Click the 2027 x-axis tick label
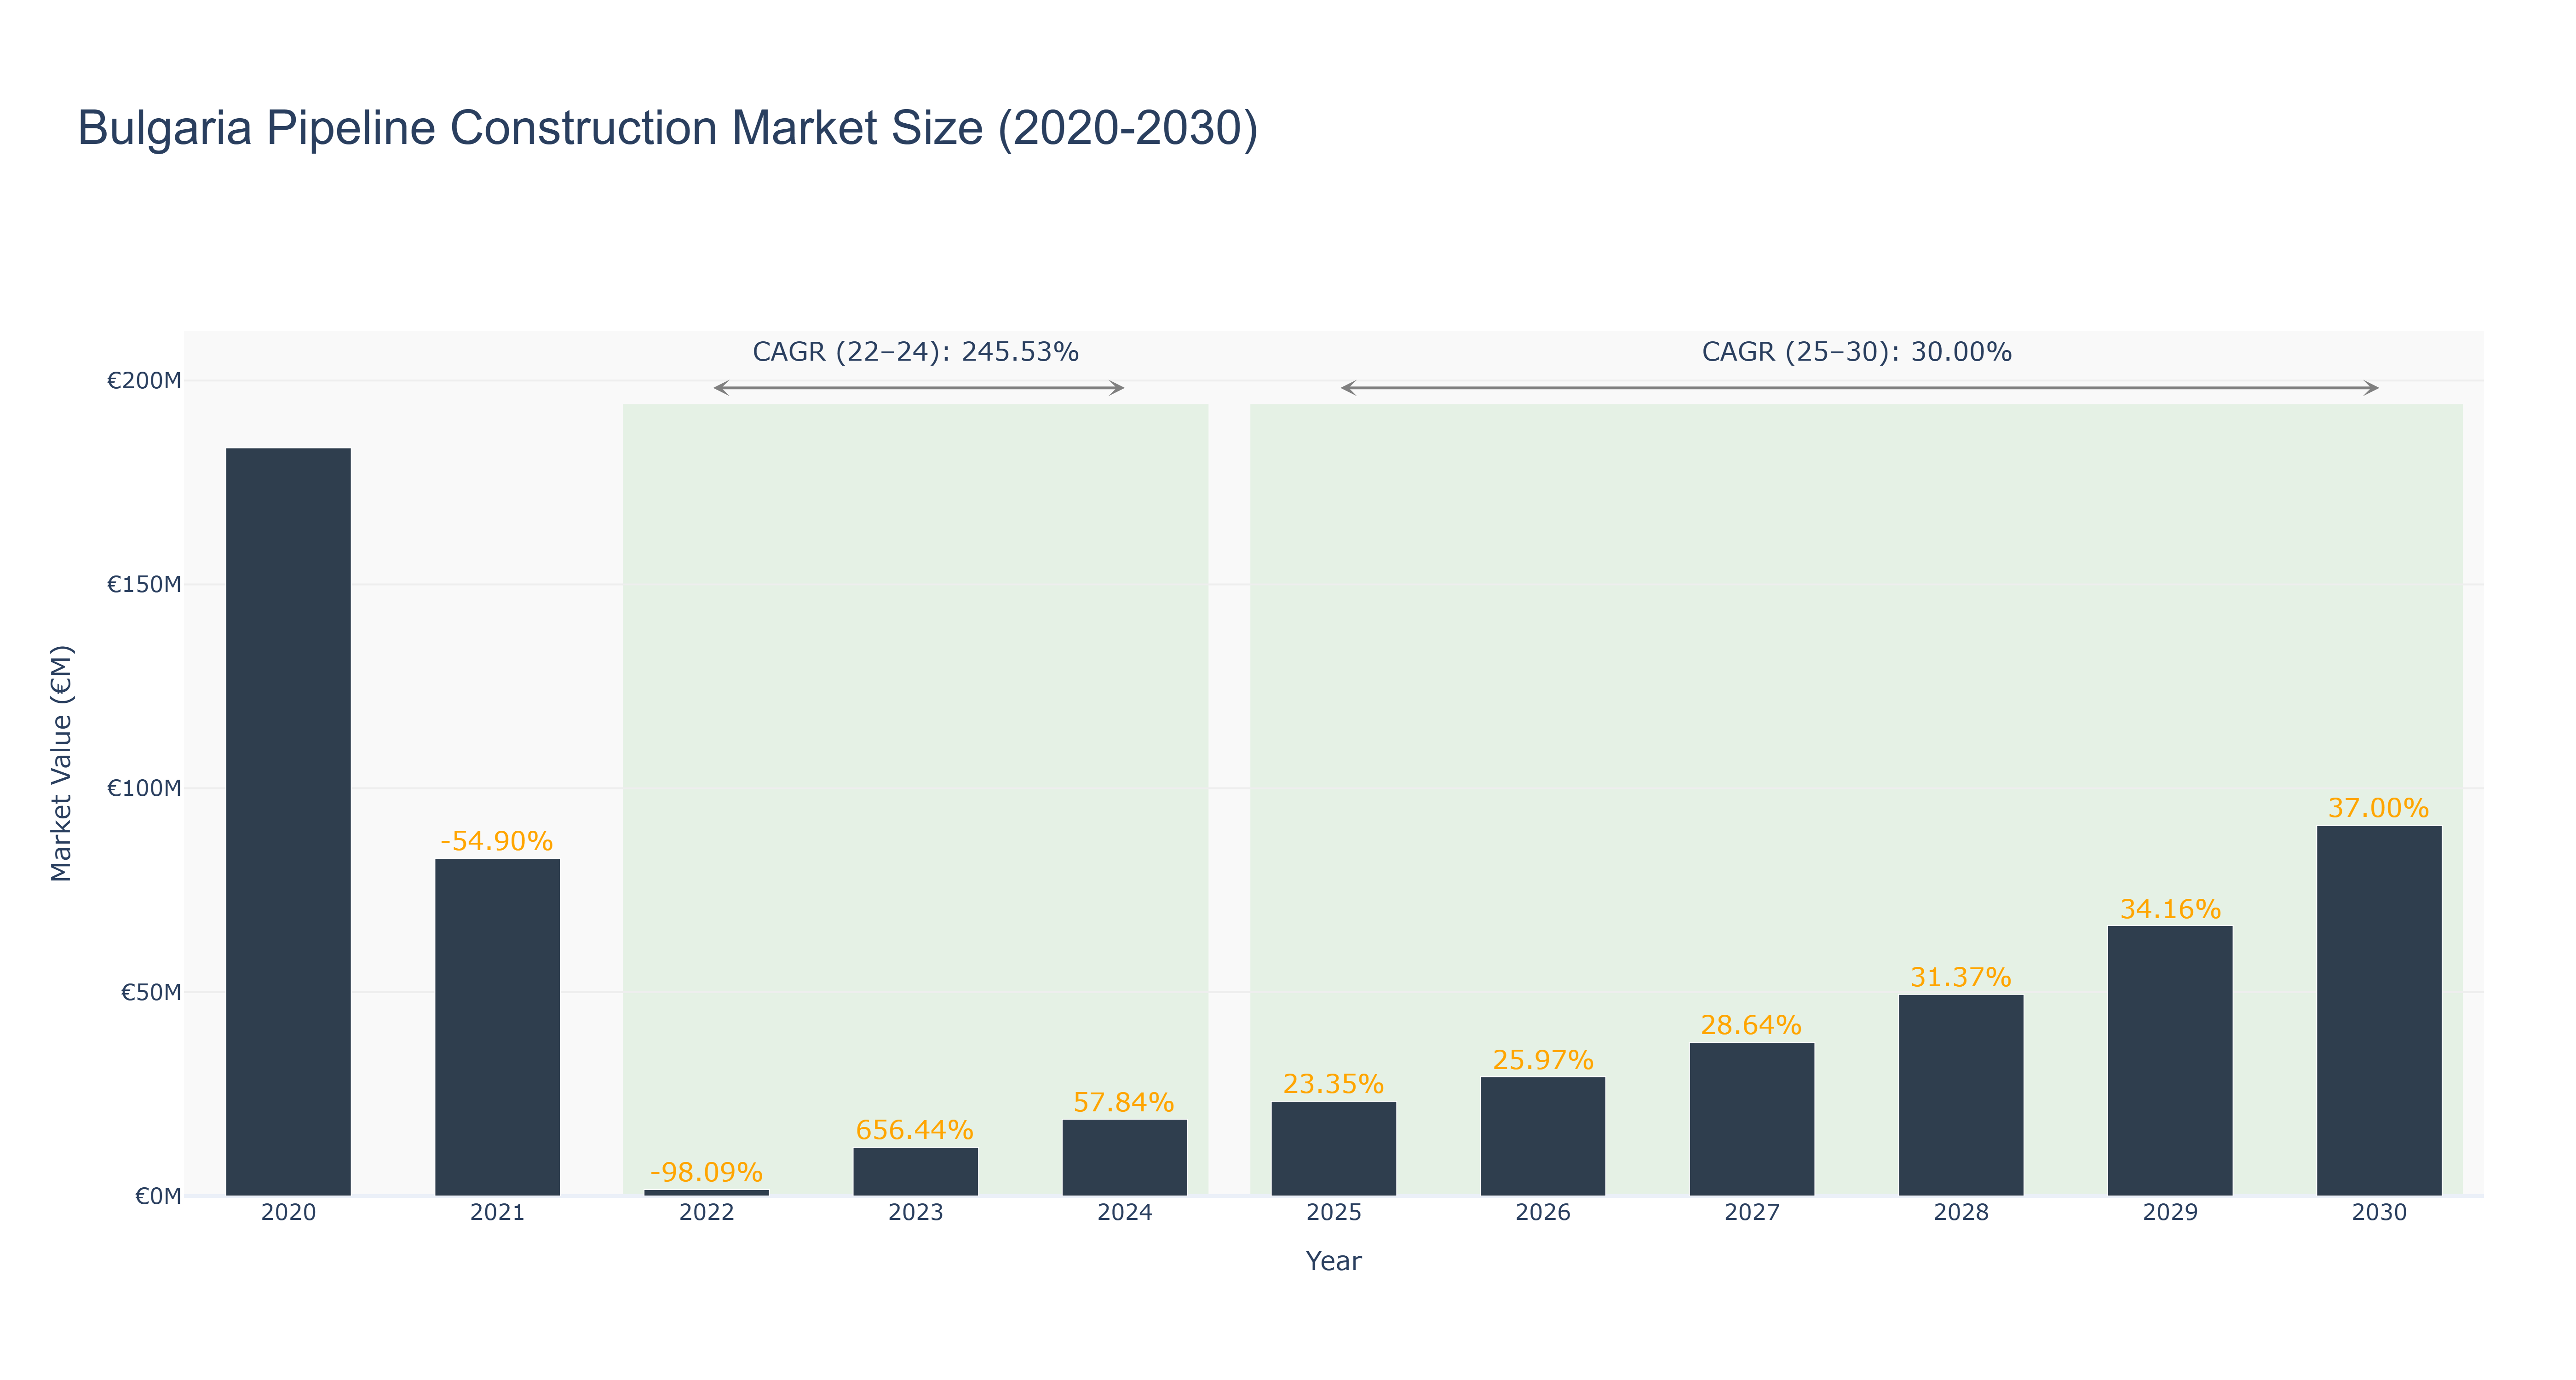 (1751, 1213)
